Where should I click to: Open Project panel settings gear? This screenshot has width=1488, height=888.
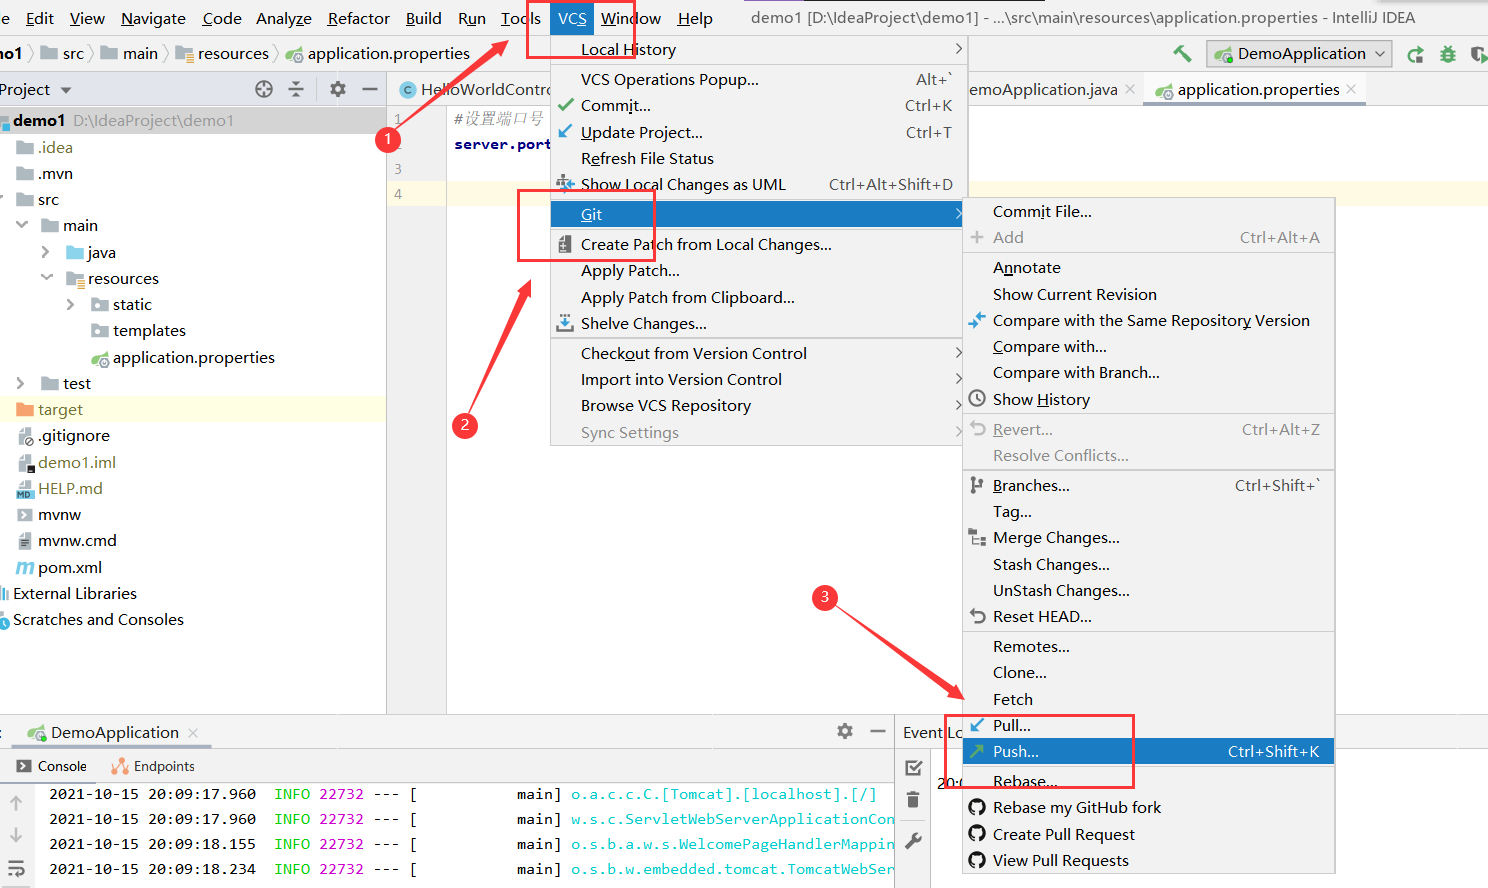(338, 89)
